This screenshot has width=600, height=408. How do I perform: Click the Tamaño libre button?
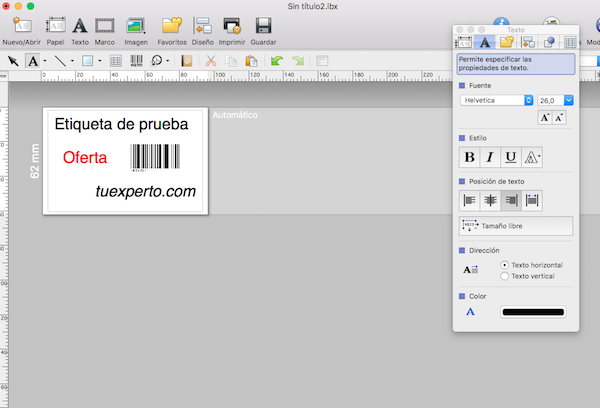[516, 226]
